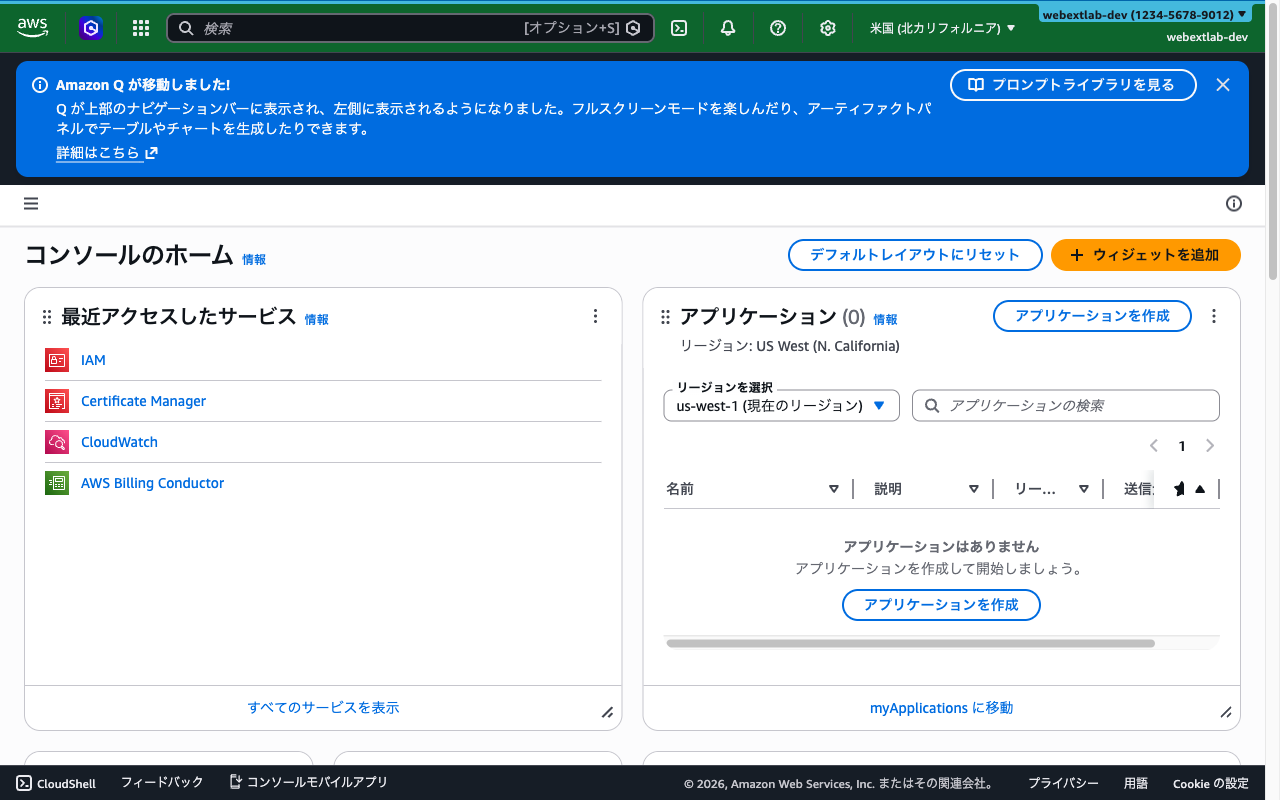
Task: Open すべてのサービスを表示 link
Action: tap(323, 707)
